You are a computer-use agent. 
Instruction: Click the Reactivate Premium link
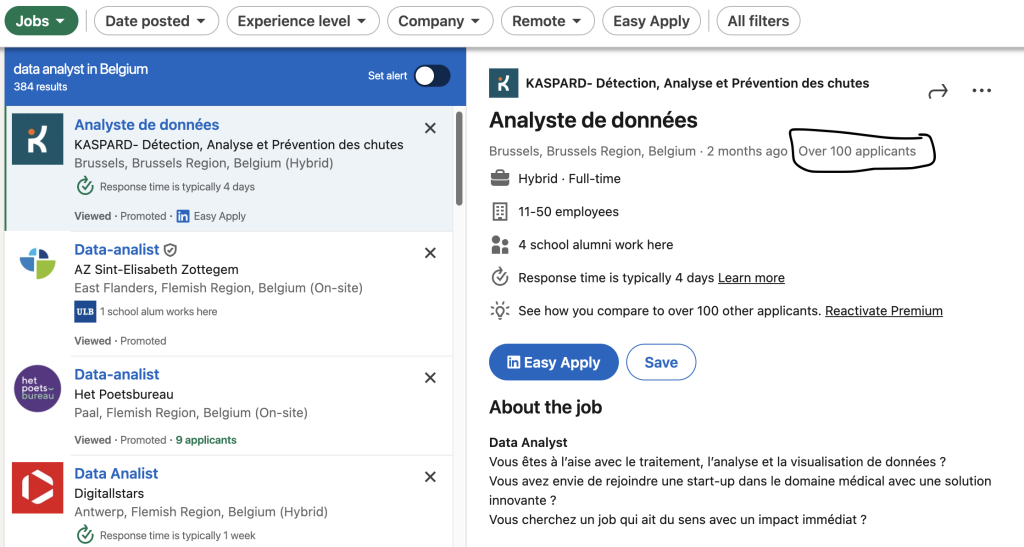coord(884,311)
